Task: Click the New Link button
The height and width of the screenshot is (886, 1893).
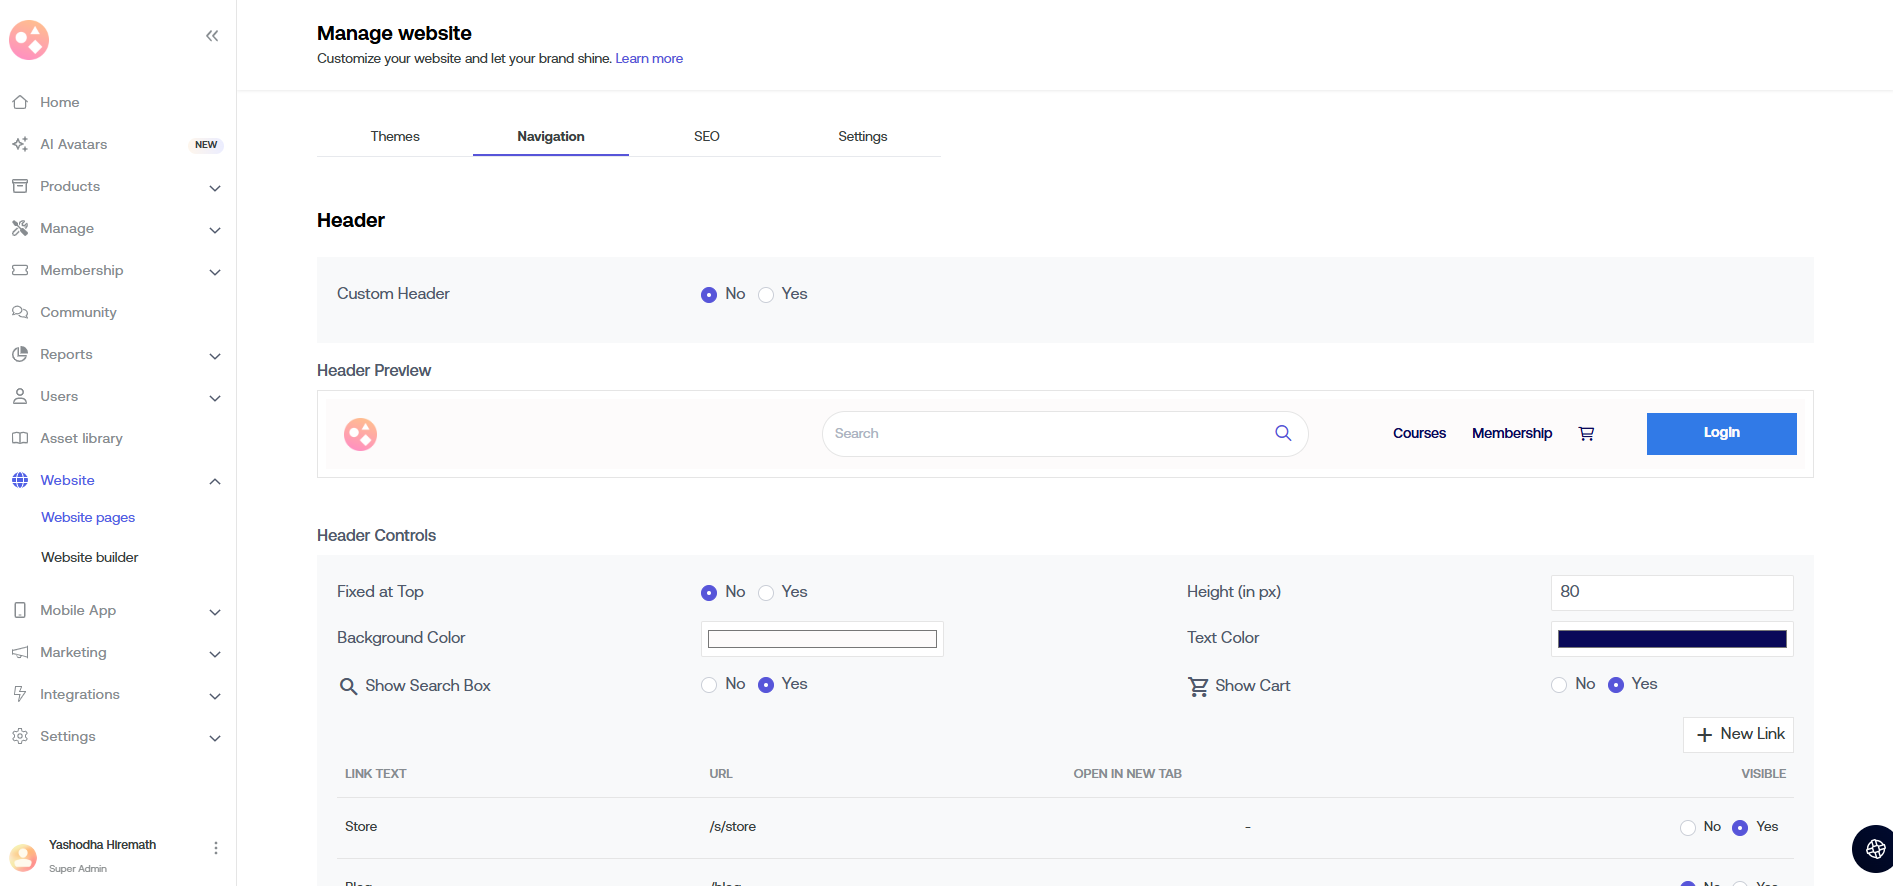Action: 1738,734
